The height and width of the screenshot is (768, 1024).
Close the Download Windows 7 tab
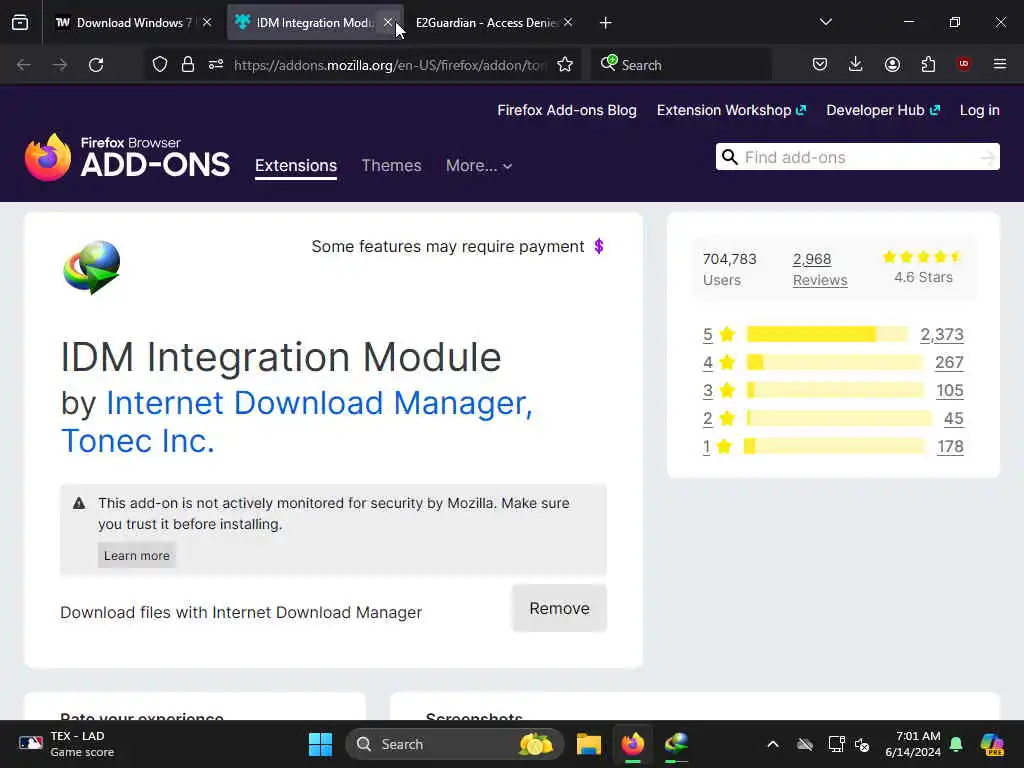click(207, 23)
